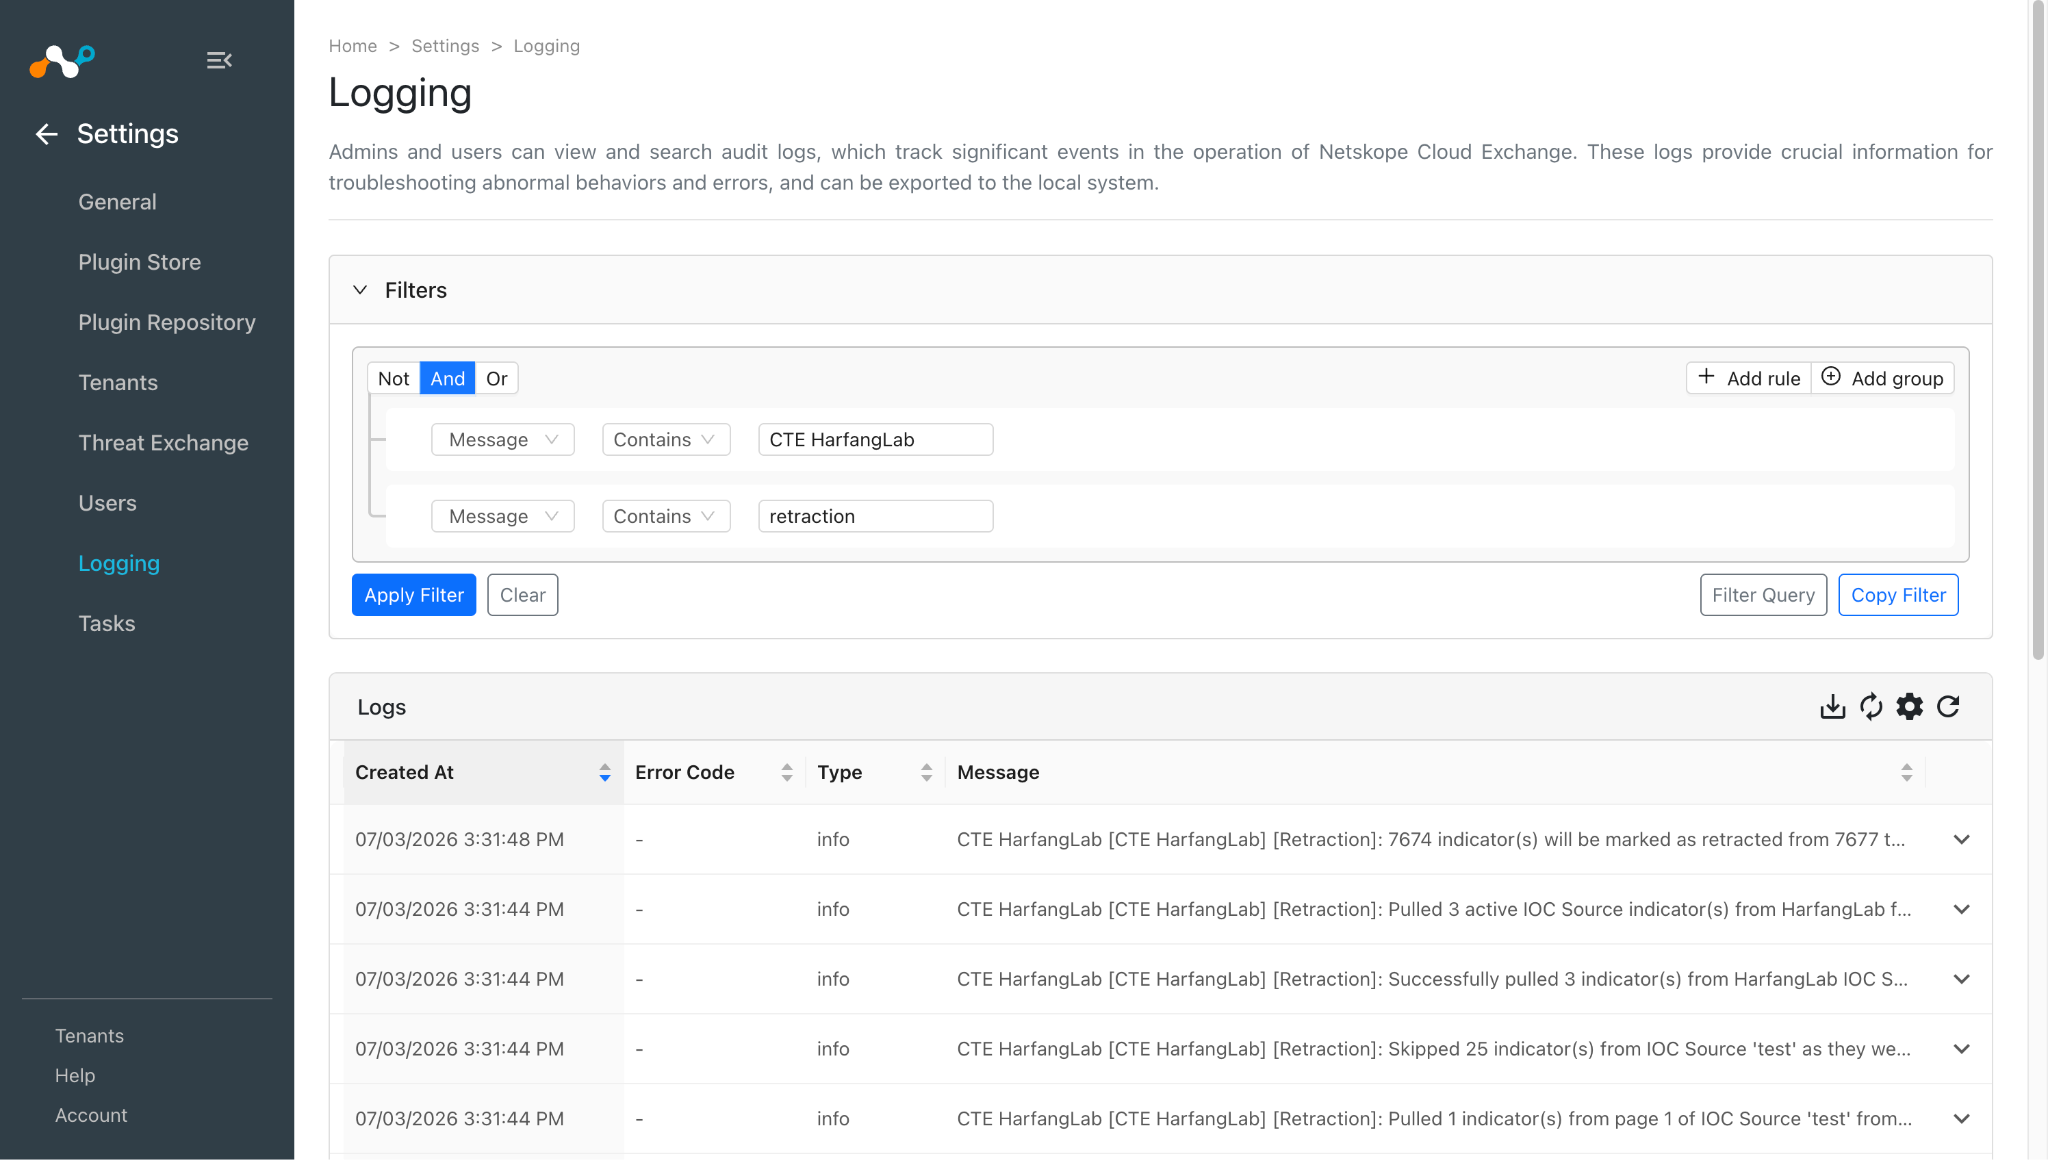Image resolution: width=2048 pixels, height=1160 pixels.
Task: Go back using the Settings arrow
Action: click(46, 134)
